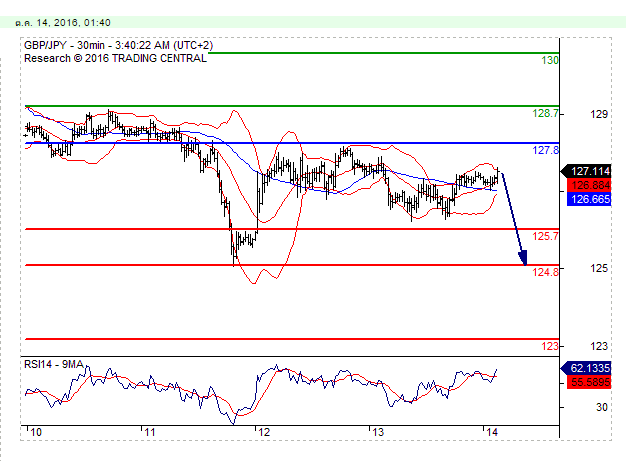626x461 pixels.
Task: Click the RSI14 - 9MA indicator label
Action: point(53,364)
